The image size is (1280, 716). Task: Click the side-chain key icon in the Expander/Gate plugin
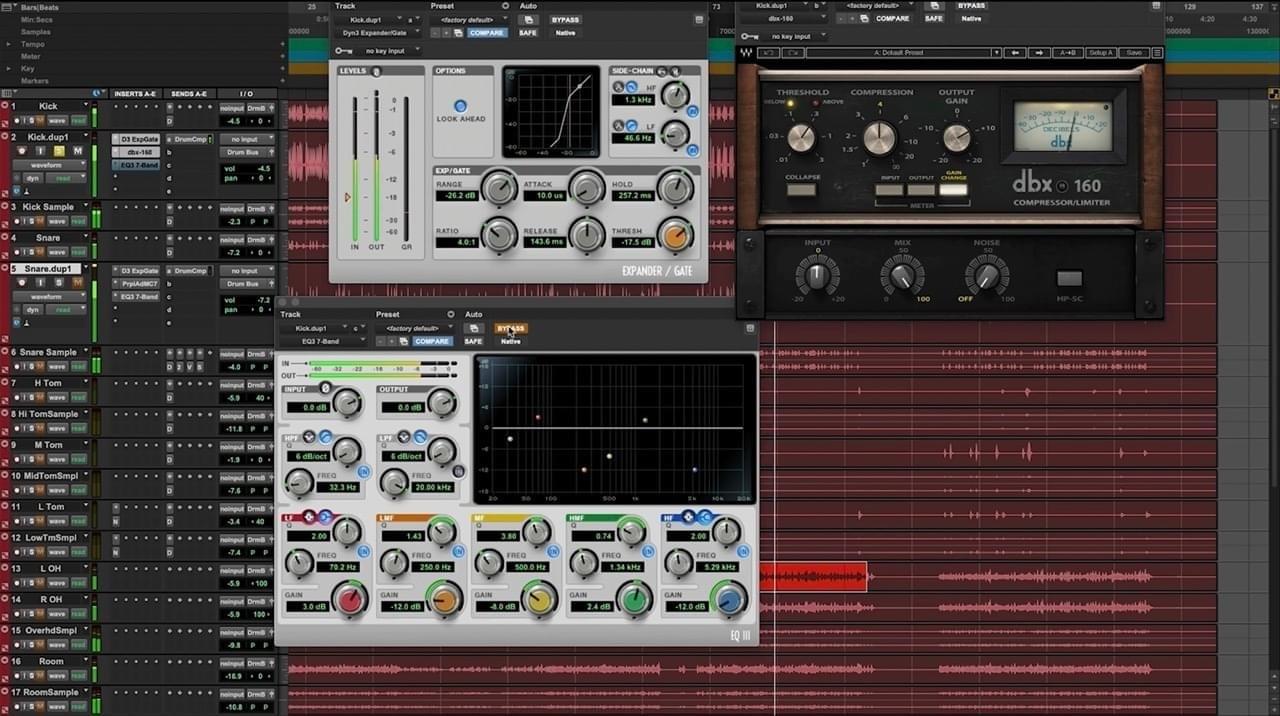tap(342, 50)
